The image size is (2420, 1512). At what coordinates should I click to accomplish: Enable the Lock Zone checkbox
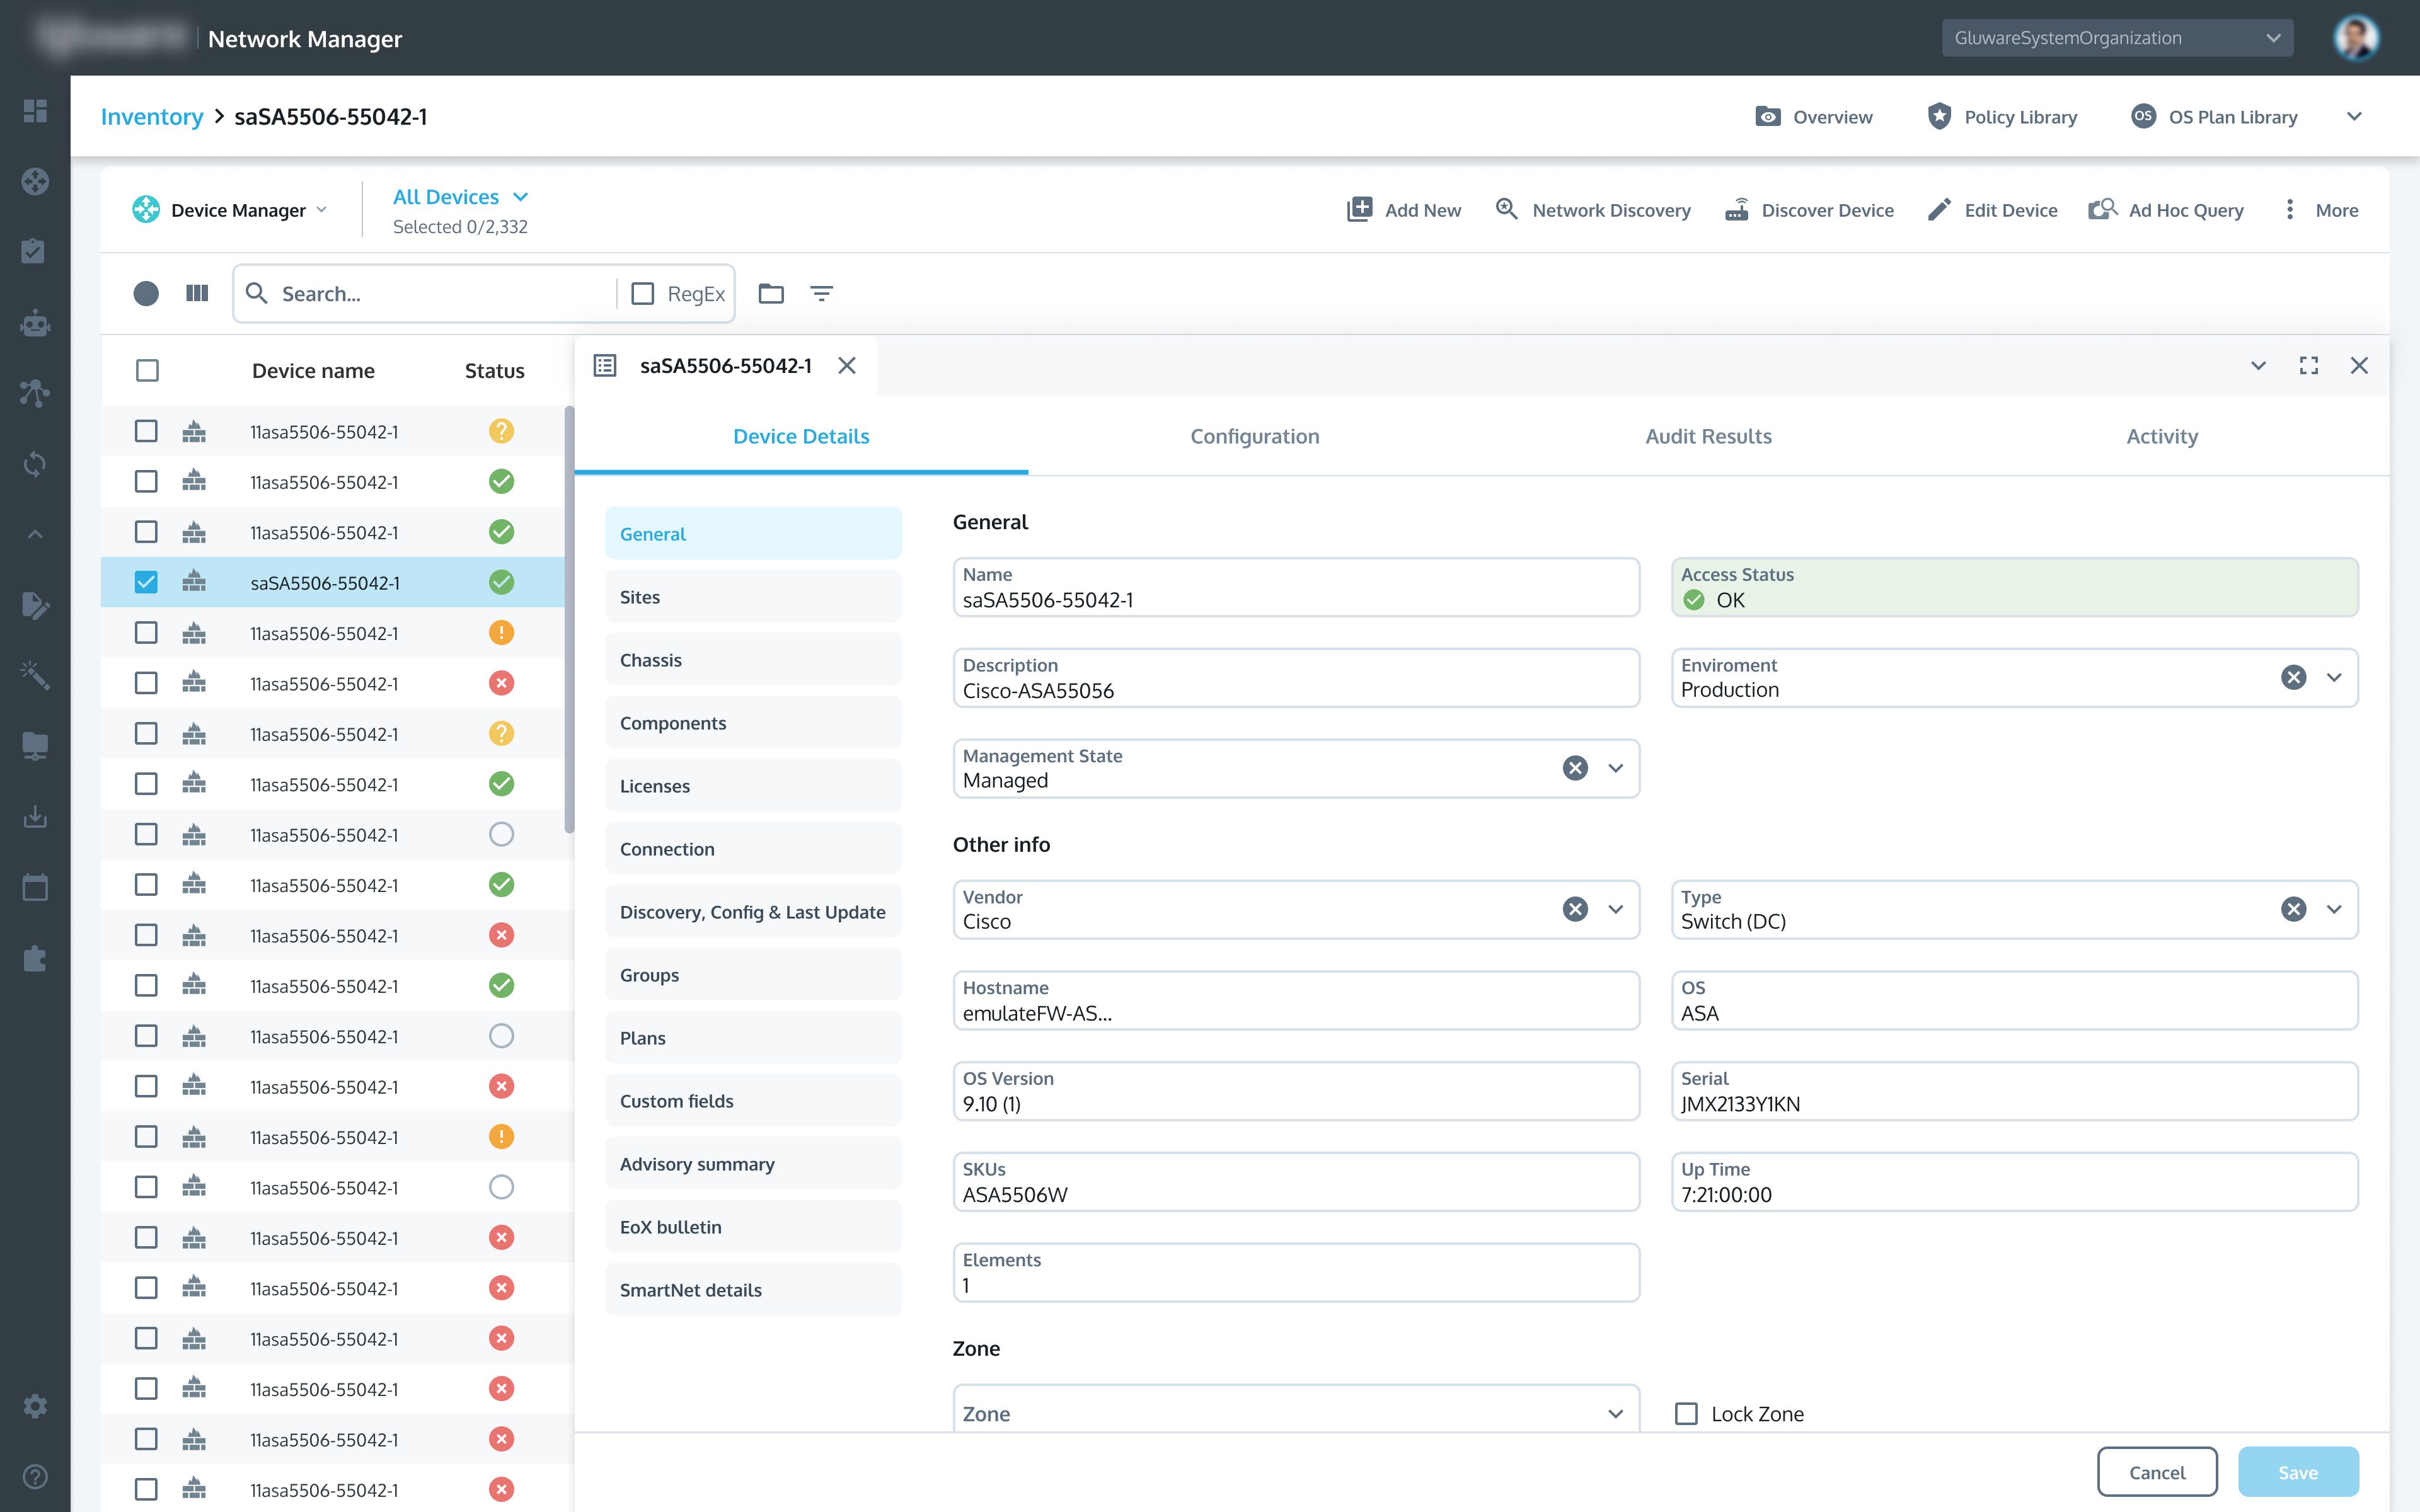[x=1686, y=1414]
